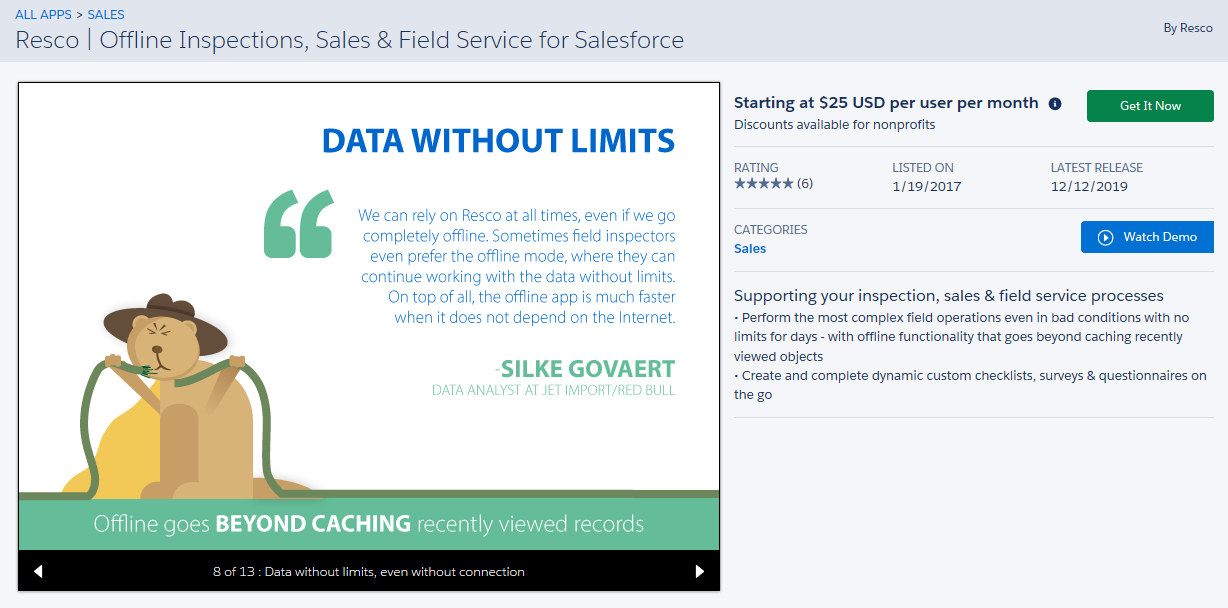Select Sales under Categories
This screenshot has width=1228, height=608.
(750, 249)
